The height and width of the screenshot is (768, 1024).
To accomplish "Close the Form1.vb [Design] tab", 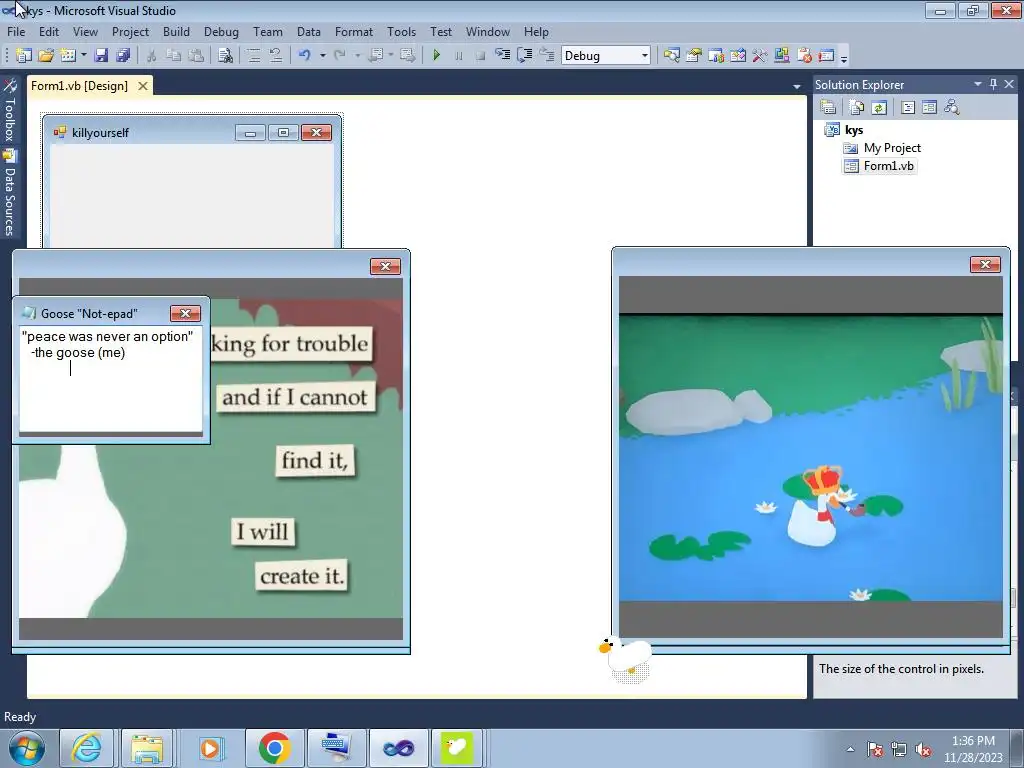I will pyautogui.click(x=142, y=86).
